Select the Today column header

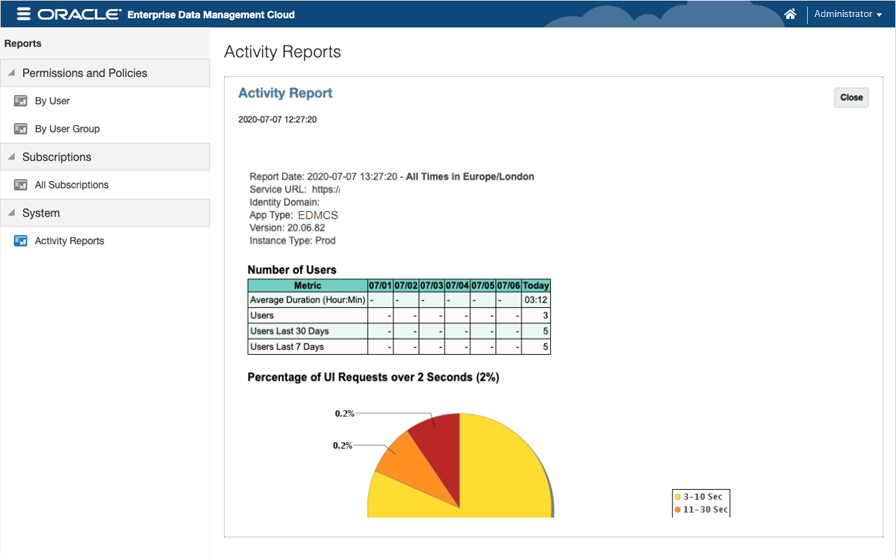point(535,286)
